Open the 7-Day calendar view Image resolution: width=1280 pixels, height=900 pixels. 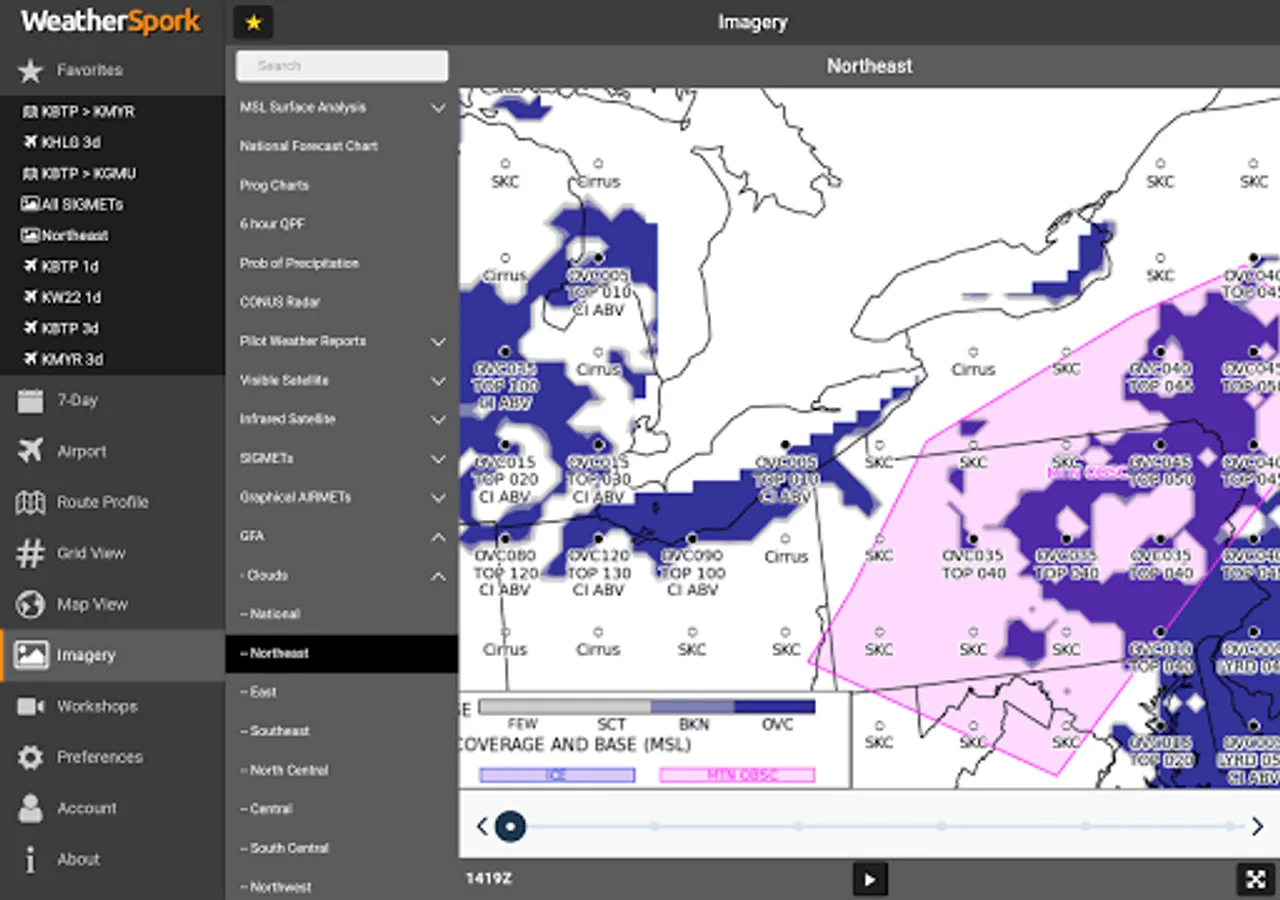(x=77, y=400)
